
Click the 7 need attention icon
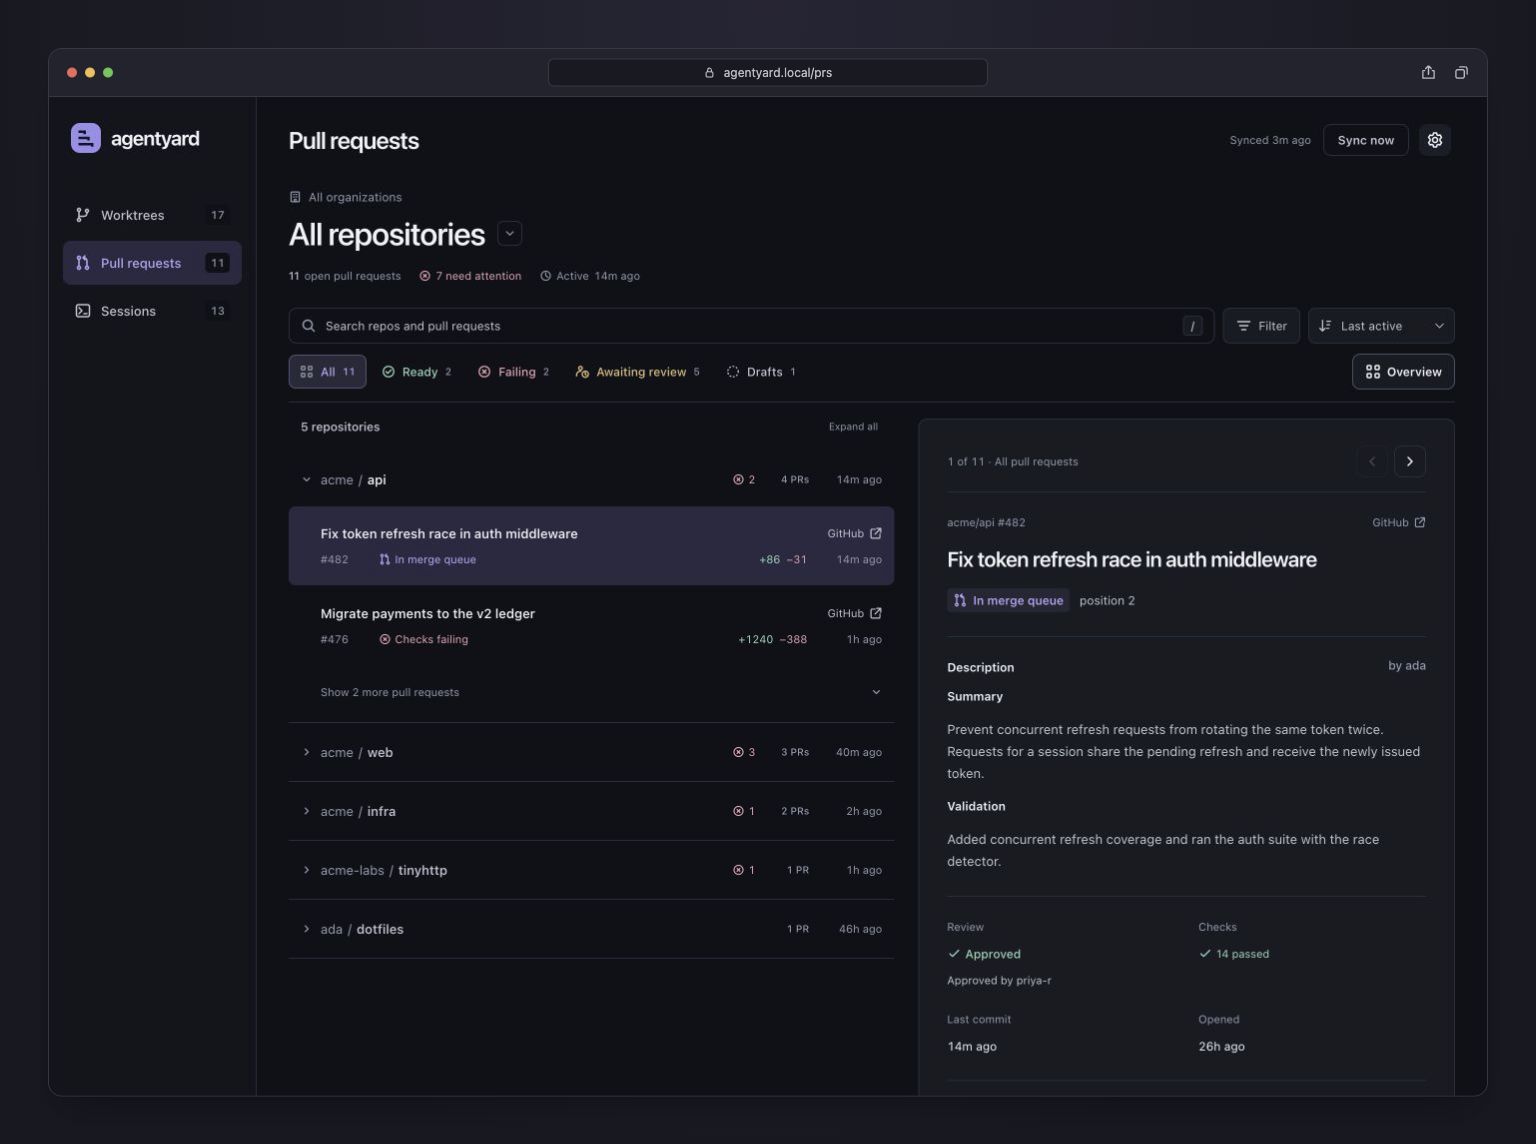(425, 276)
